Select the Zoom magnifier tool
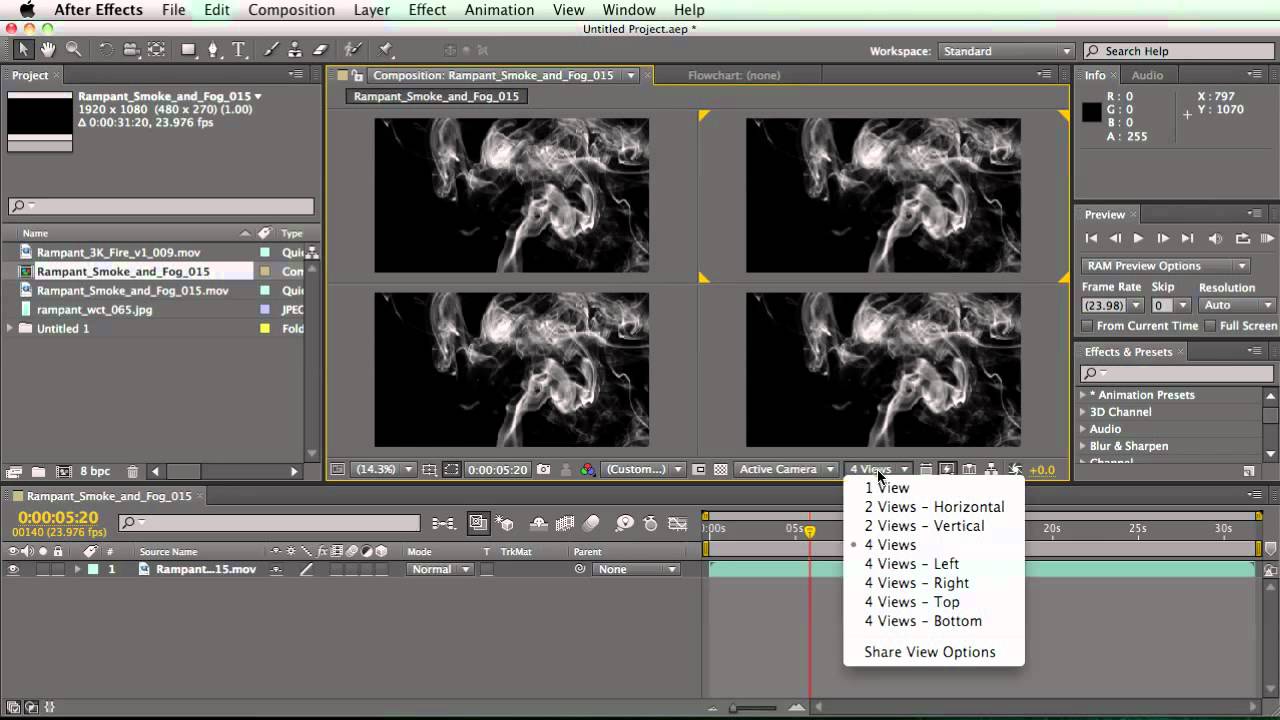 pos(73,49)
